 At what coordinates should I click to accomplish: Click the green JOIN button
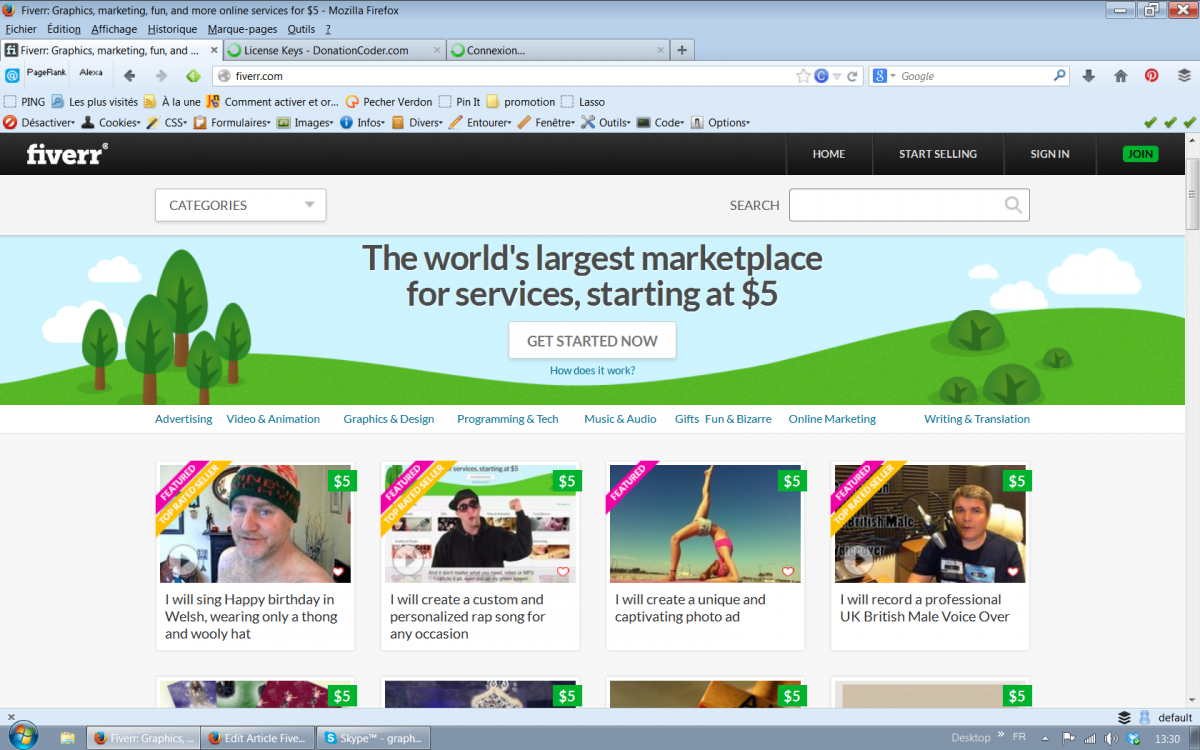pos(1140,154)
